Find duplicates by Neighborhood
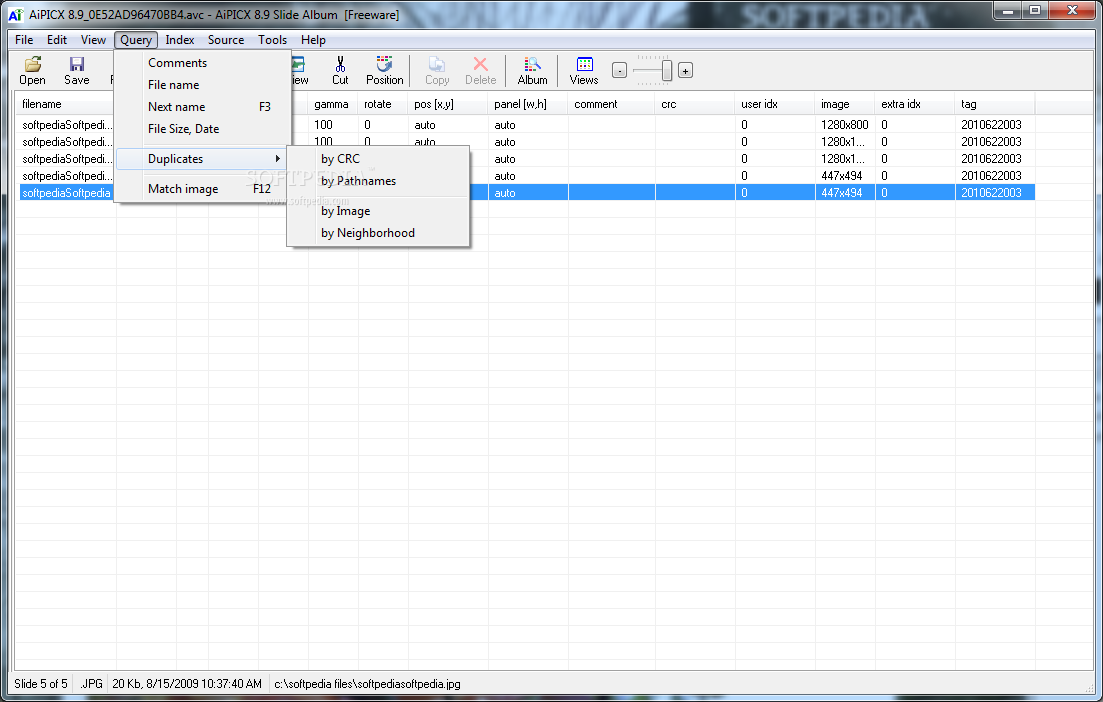1103x702 pixels. [378, 233]
